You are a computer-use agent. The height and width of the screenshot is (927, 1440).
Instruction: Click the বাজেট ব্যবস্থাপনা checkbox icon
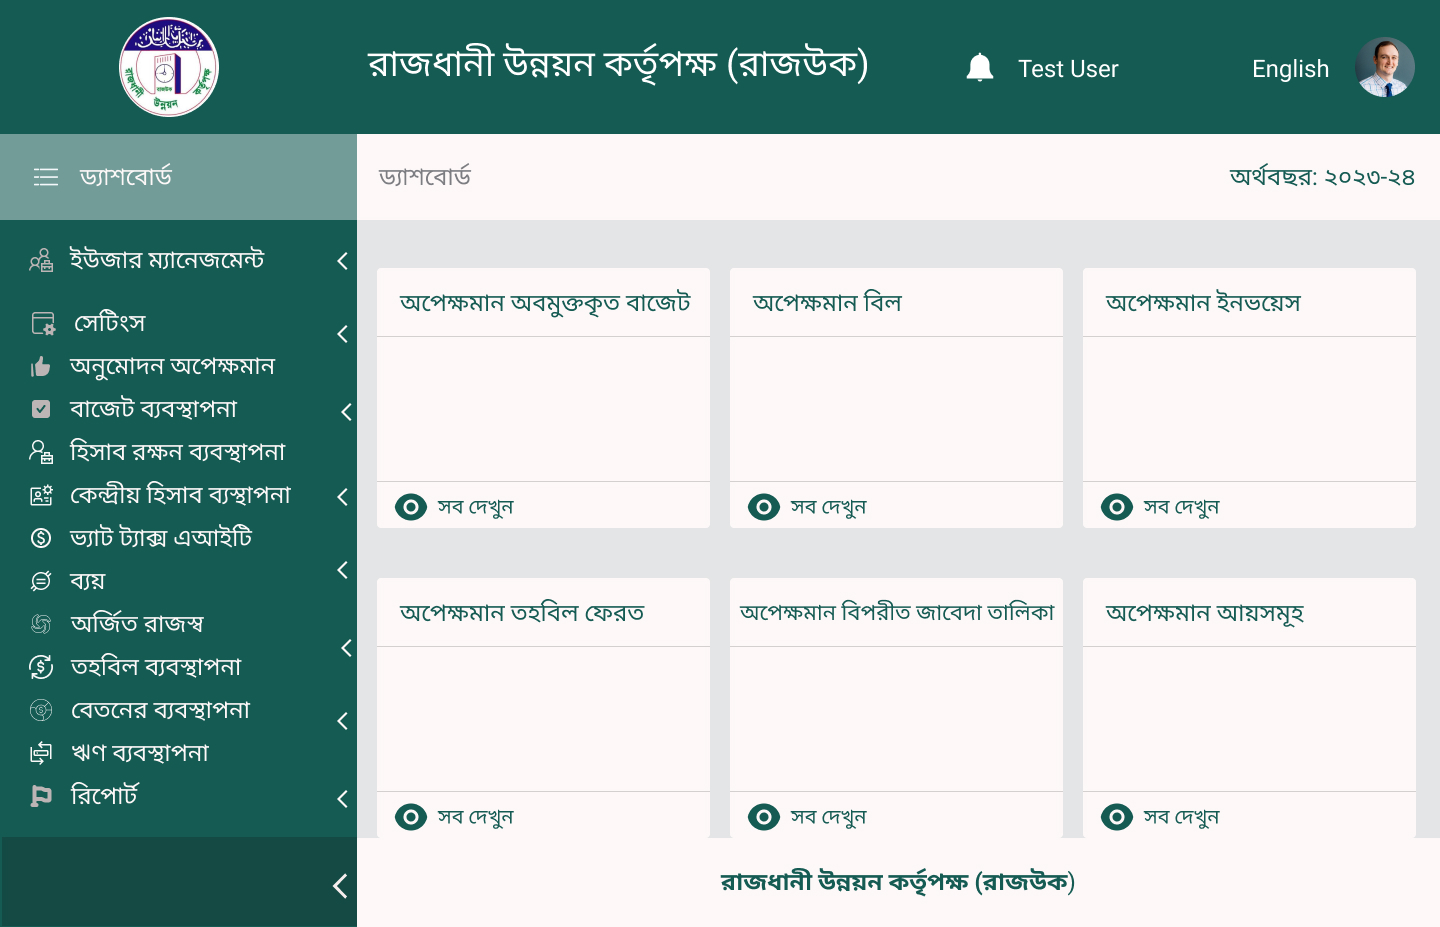[41, 409]
